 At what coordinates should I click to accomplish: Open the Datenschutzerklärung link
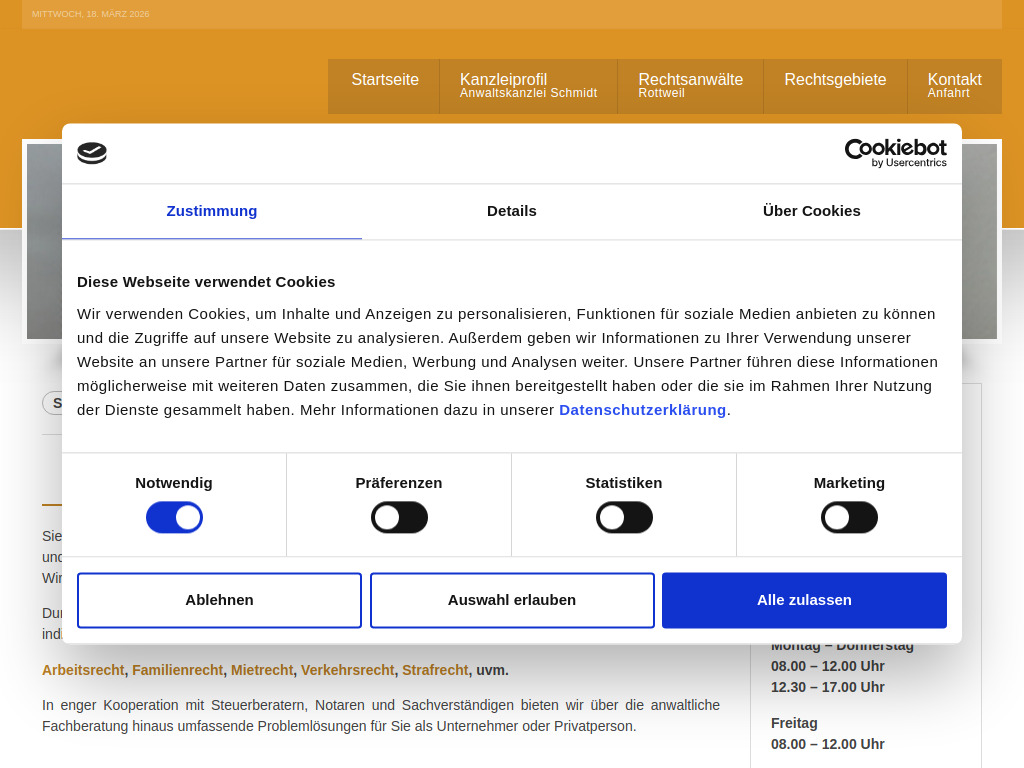(642, 409)
